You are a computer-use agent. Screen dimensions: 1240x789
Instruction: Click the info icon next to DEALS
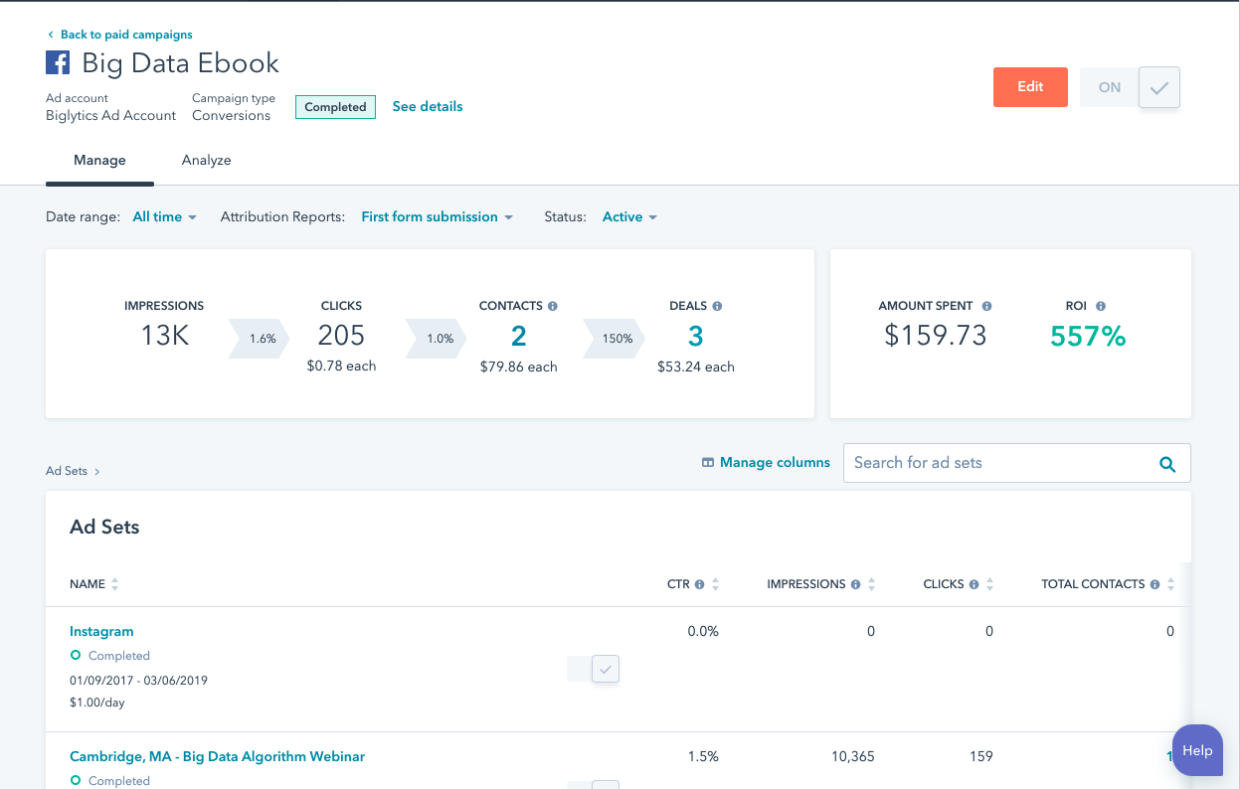[717, 306]
